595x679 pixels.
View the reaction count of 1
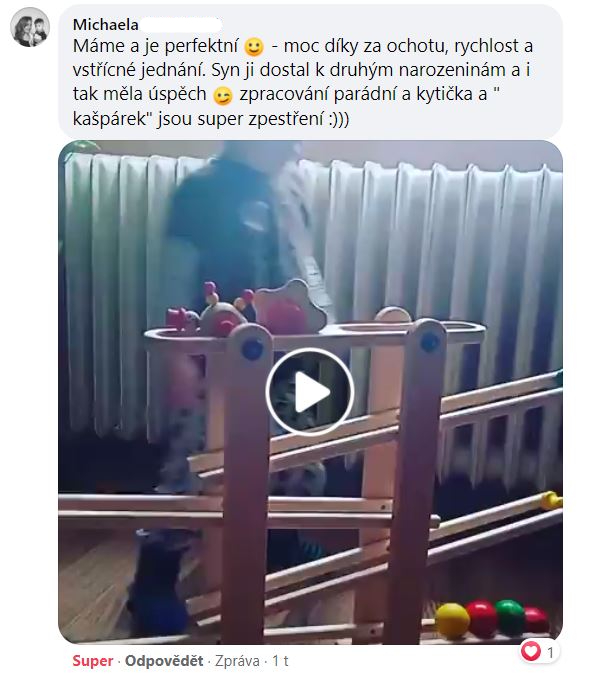coord(550,652)
